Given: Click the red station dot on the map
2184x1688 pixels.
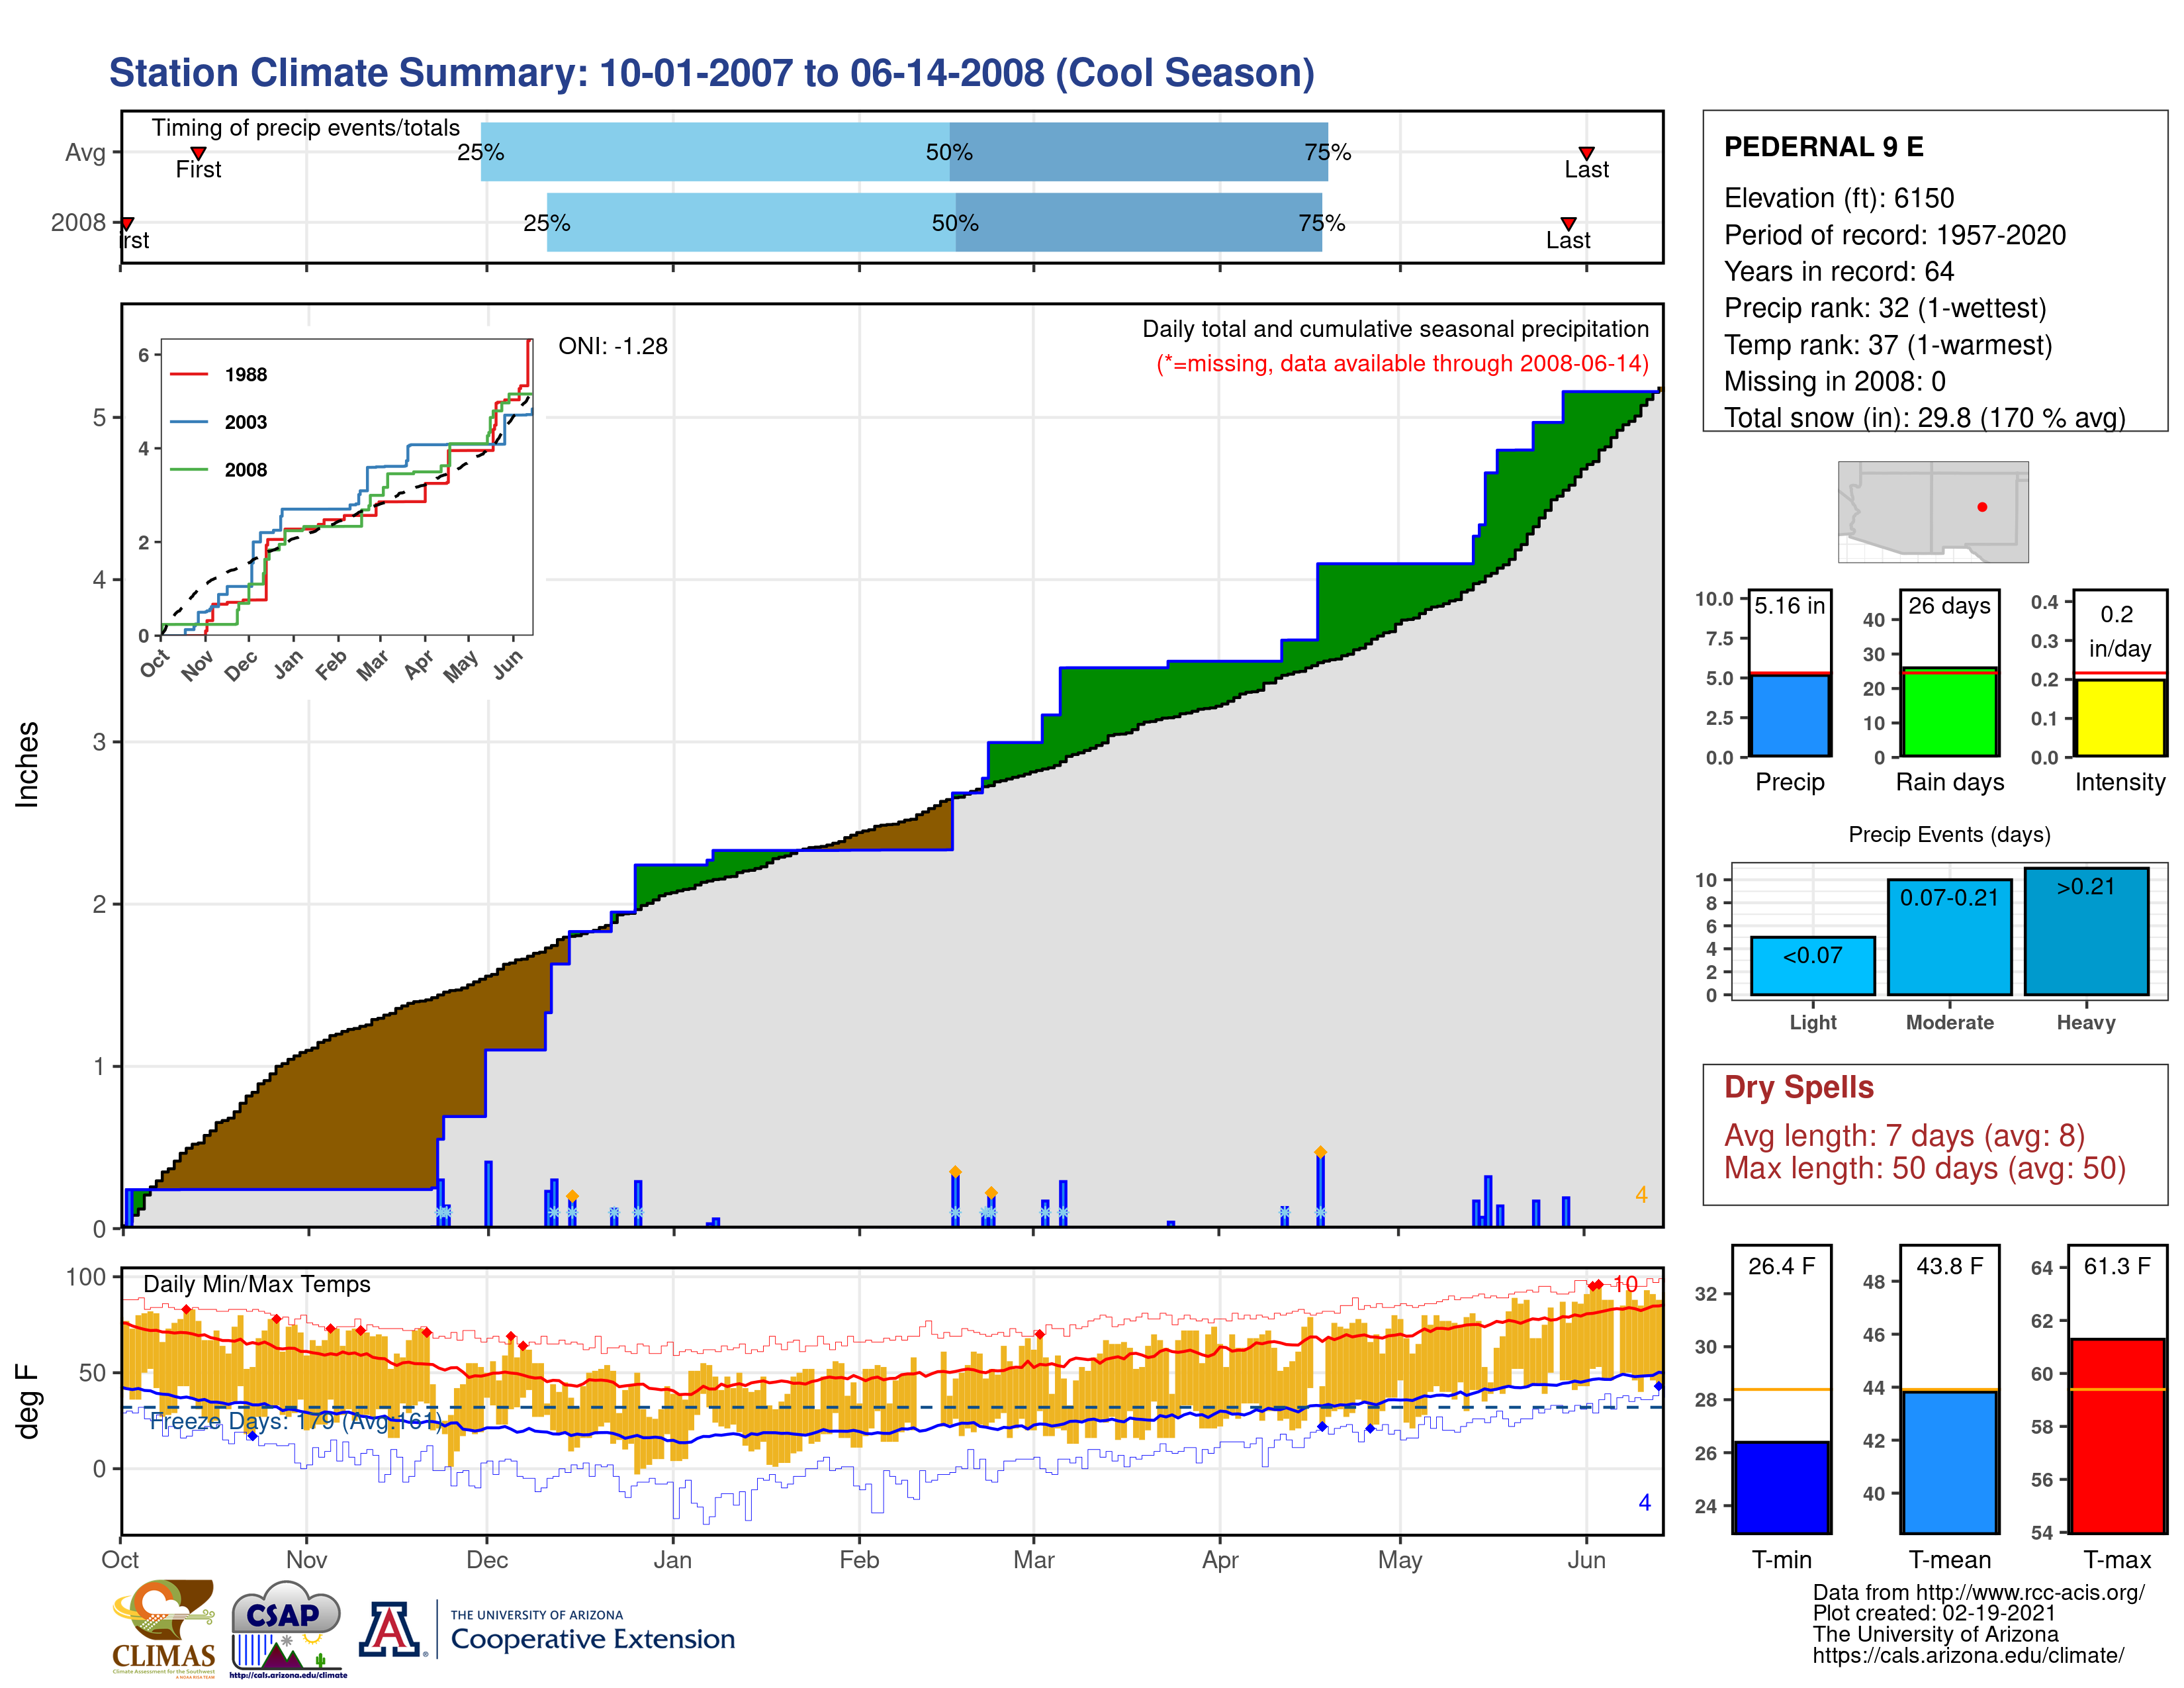Looking at the screenshot, I should [x=1982, y=507].
